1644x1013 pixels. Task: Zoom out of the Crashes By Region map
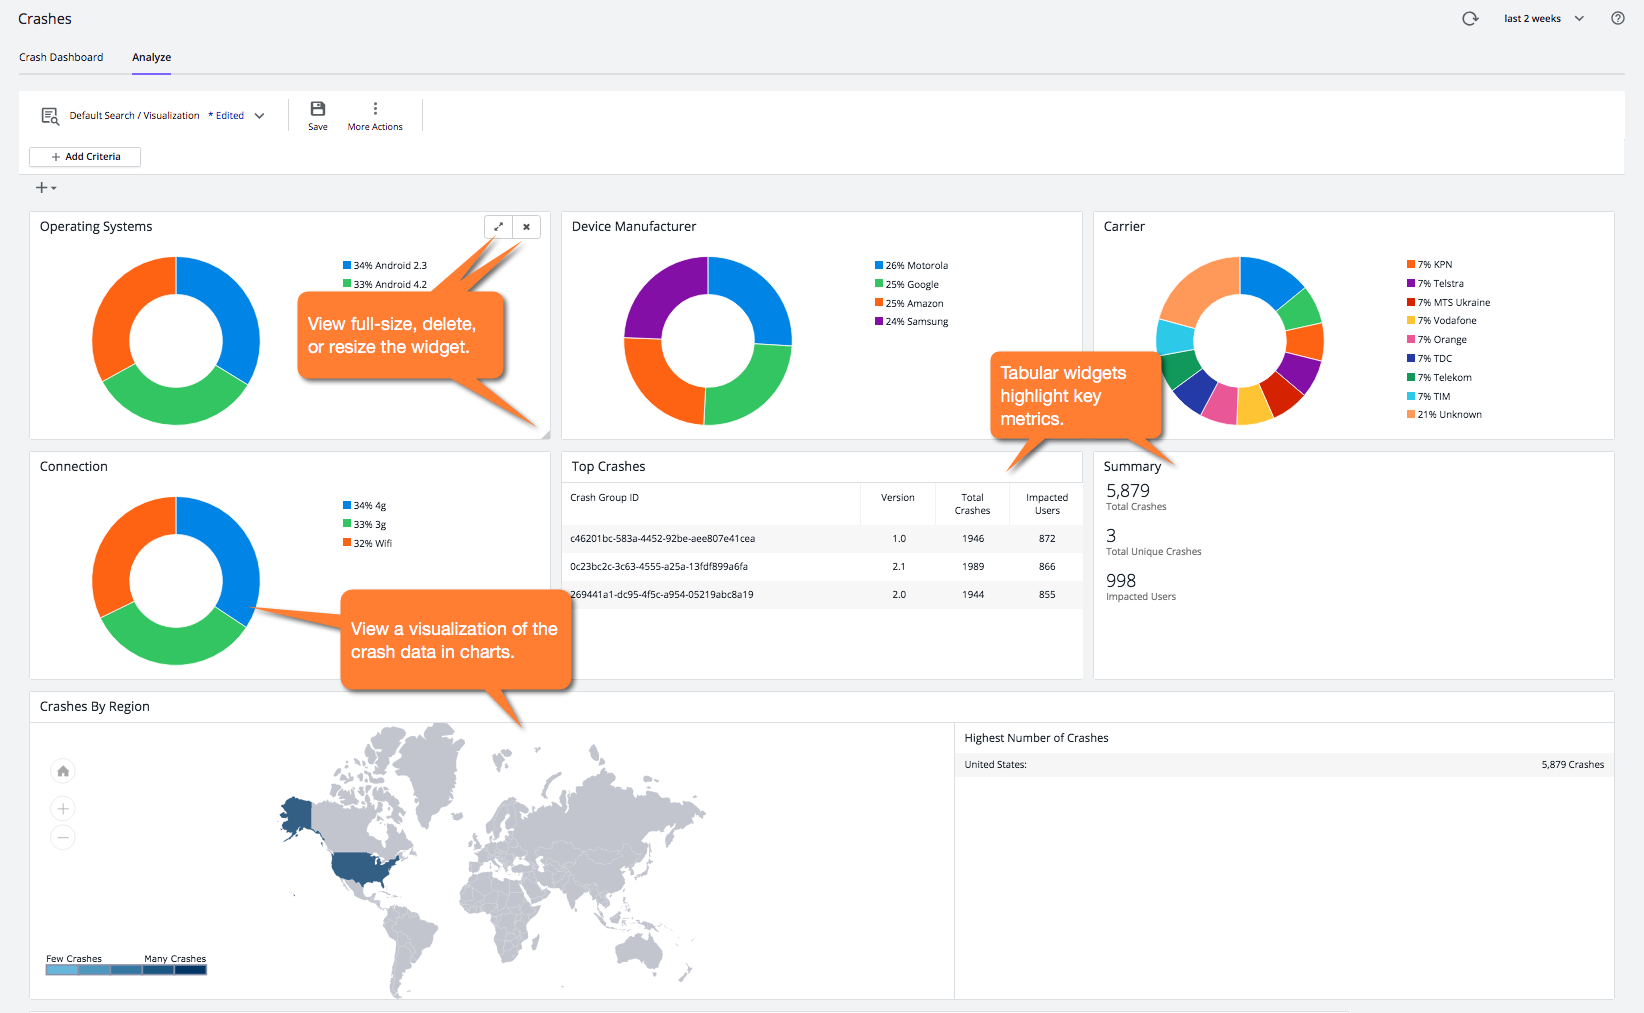62,837
